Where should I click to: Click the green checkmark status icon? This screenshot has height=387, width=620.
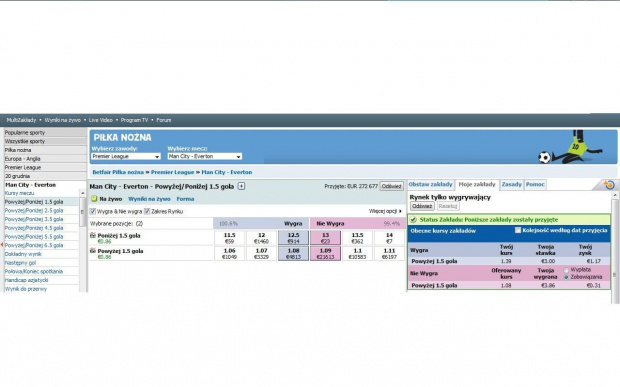coord(413,219)
